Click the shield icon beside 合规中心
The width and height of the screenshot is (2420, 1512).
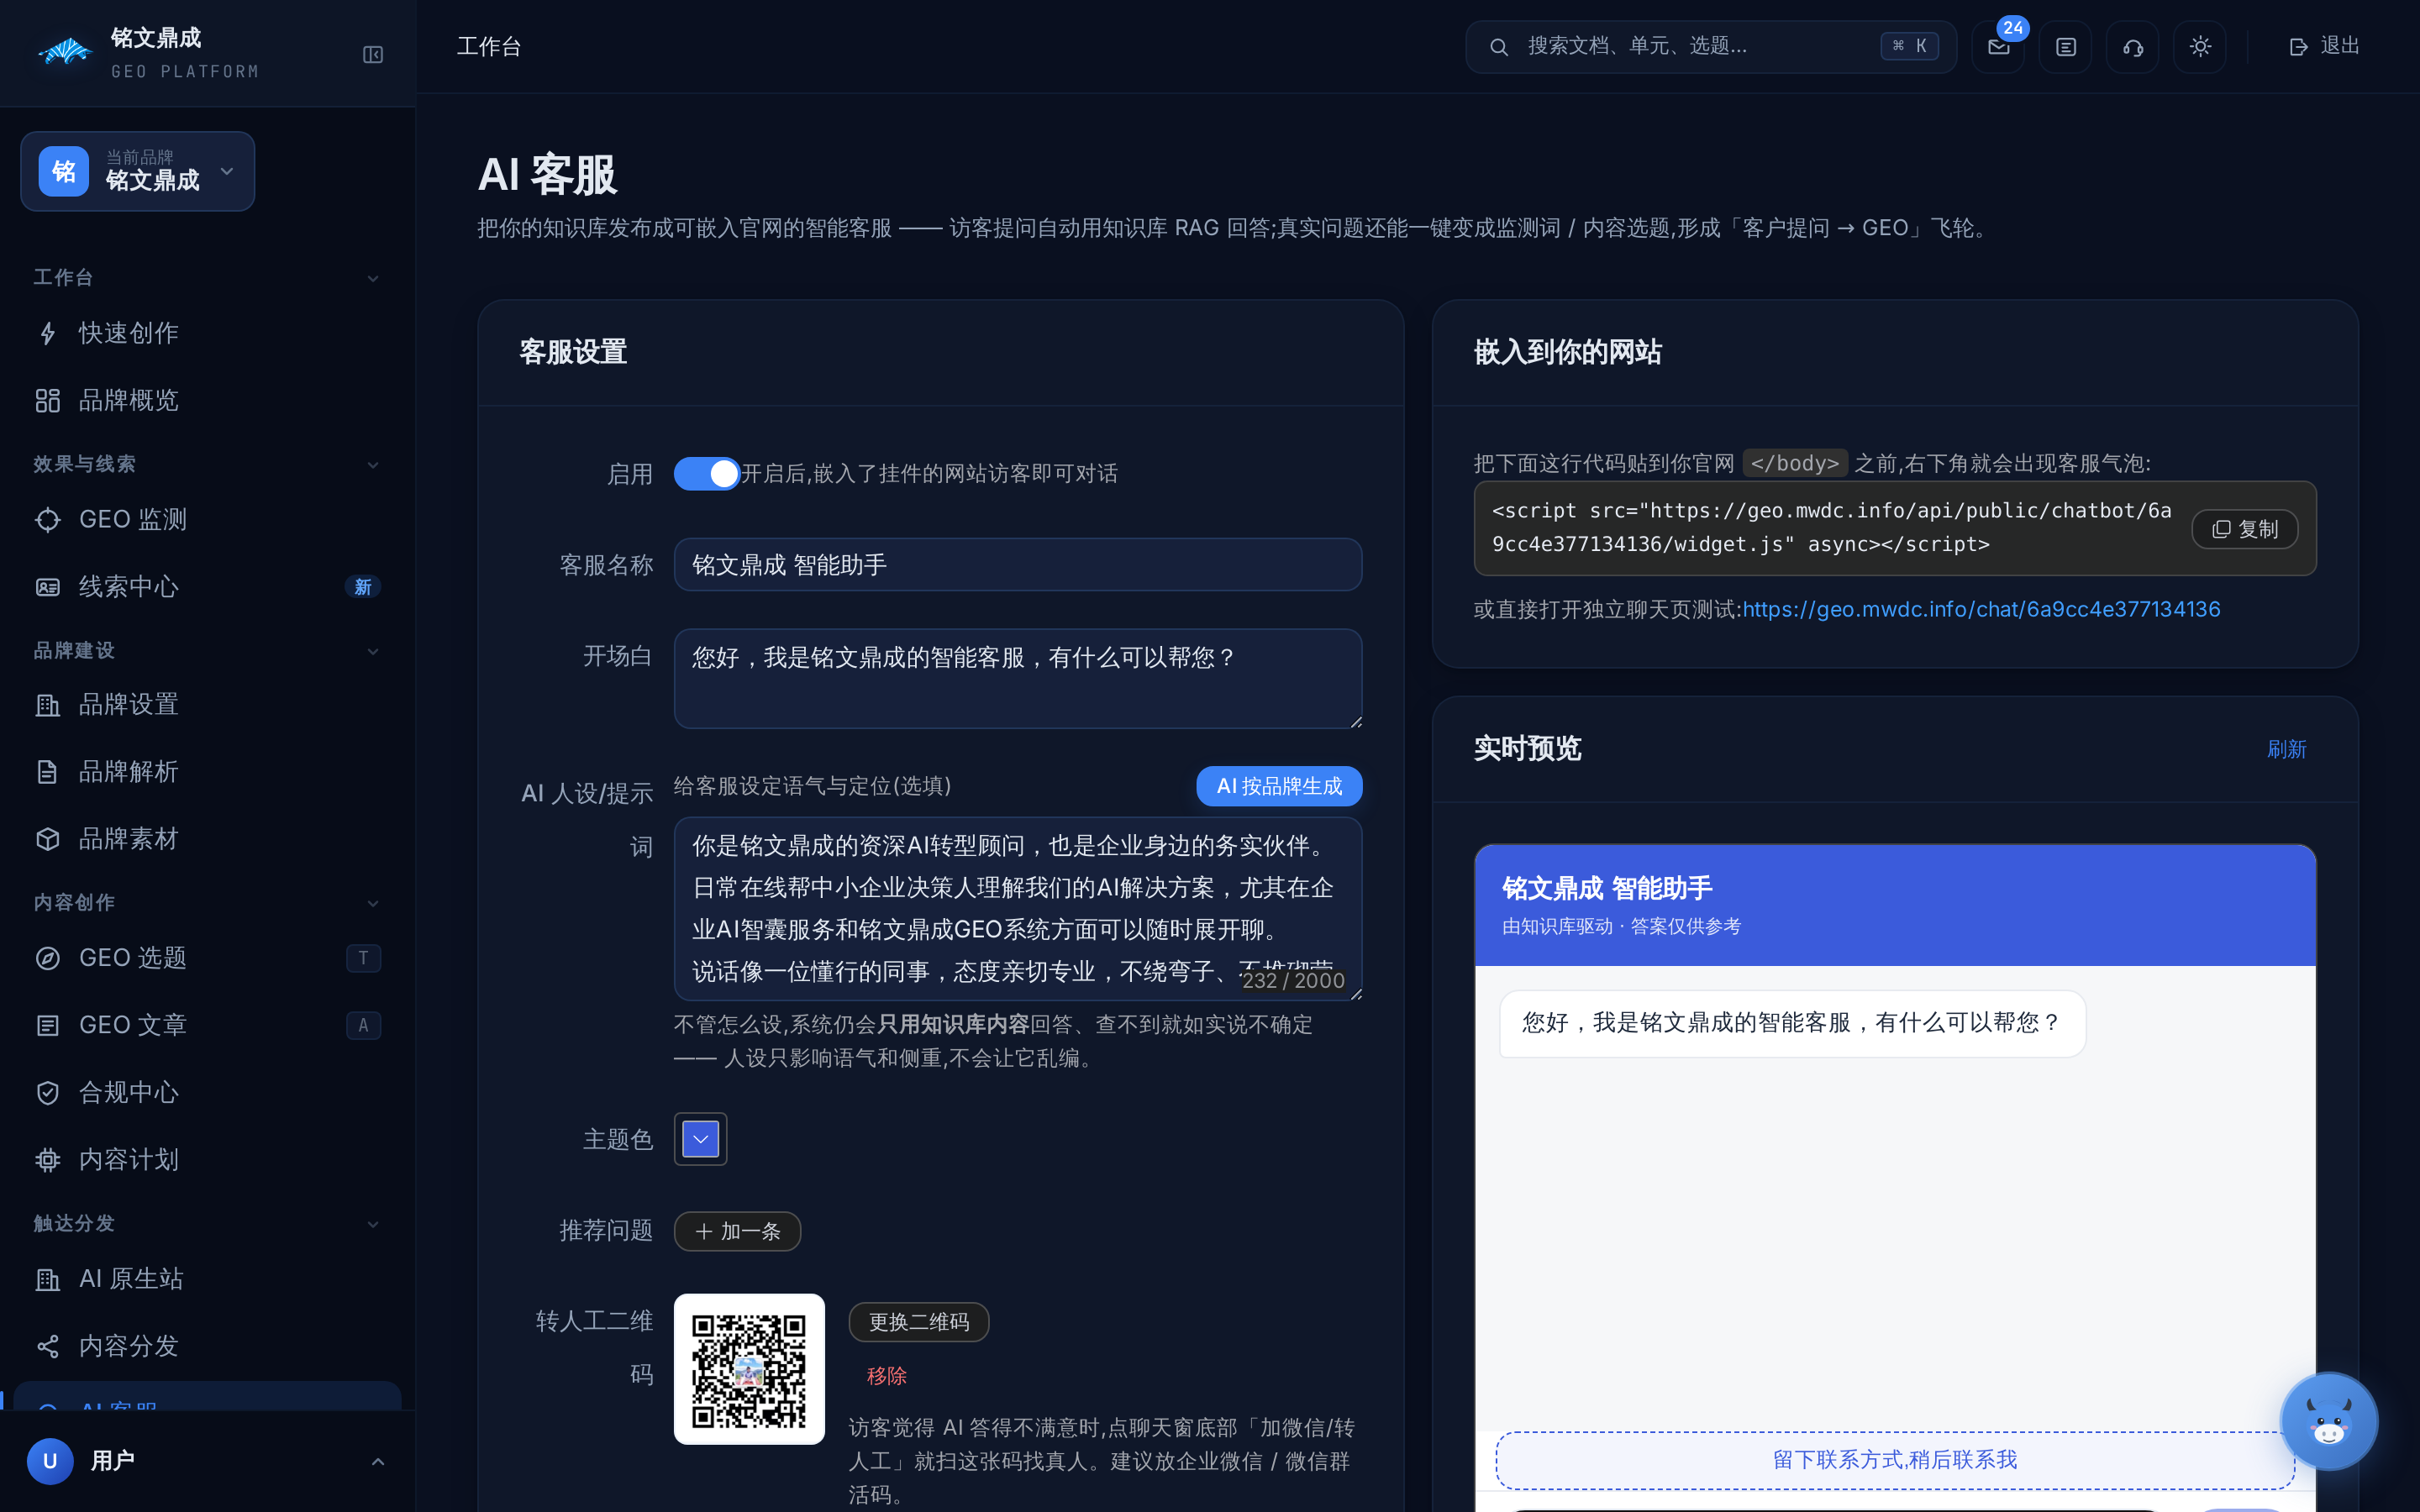47,1092
